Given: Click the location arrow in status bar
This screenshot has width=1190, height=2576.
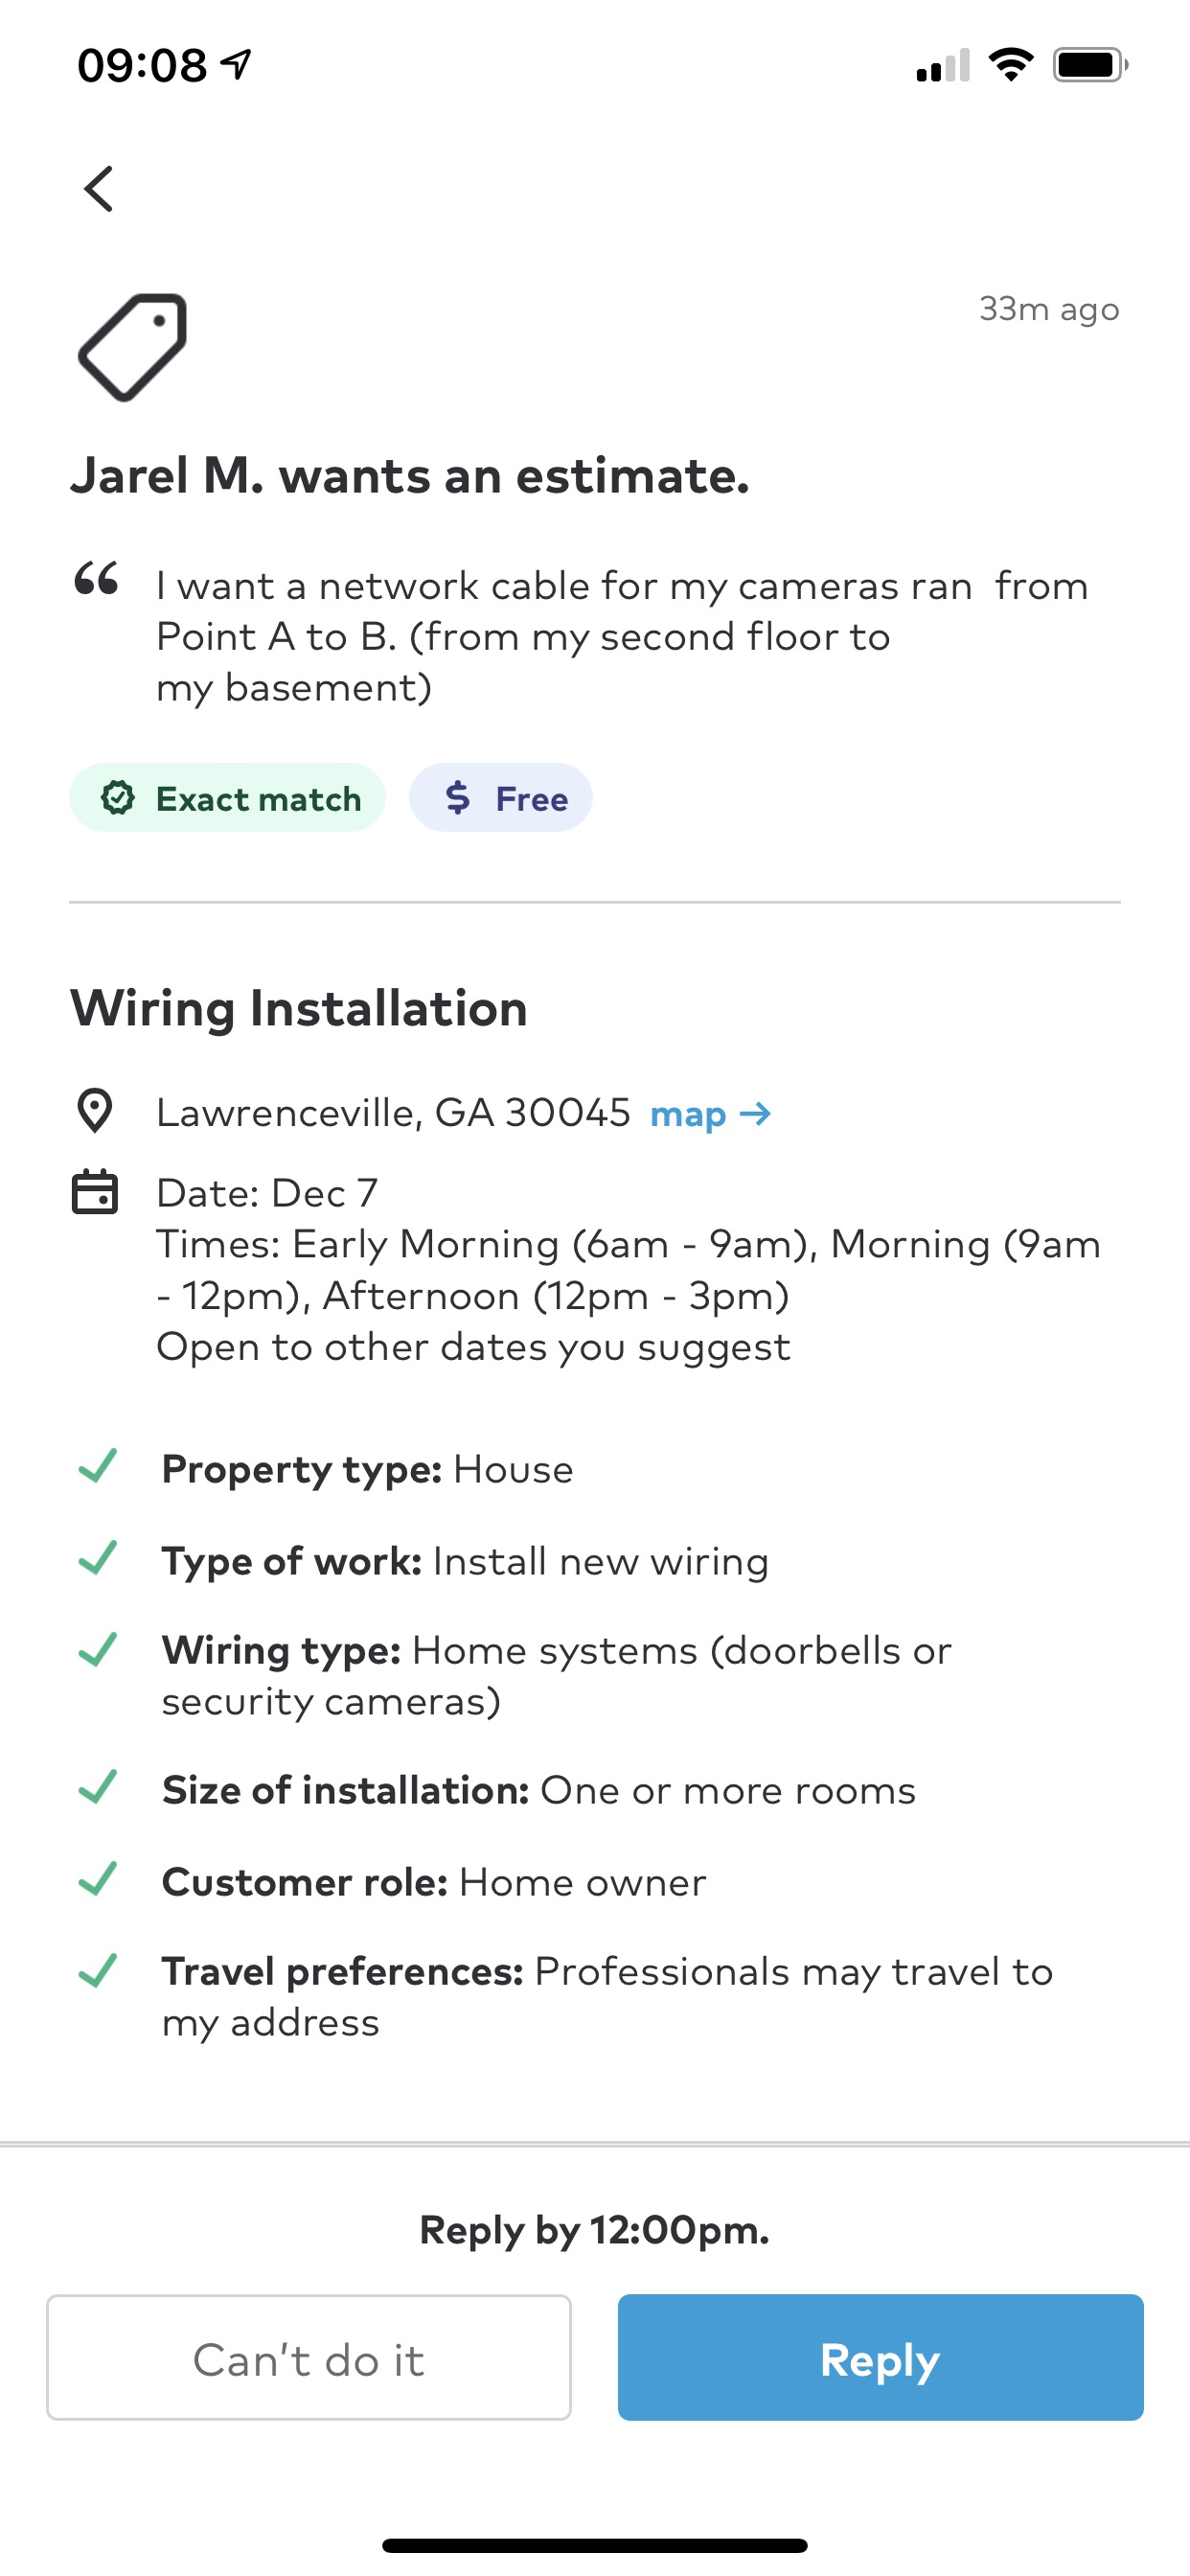Looking at the screenshot, I should point(236,65).
